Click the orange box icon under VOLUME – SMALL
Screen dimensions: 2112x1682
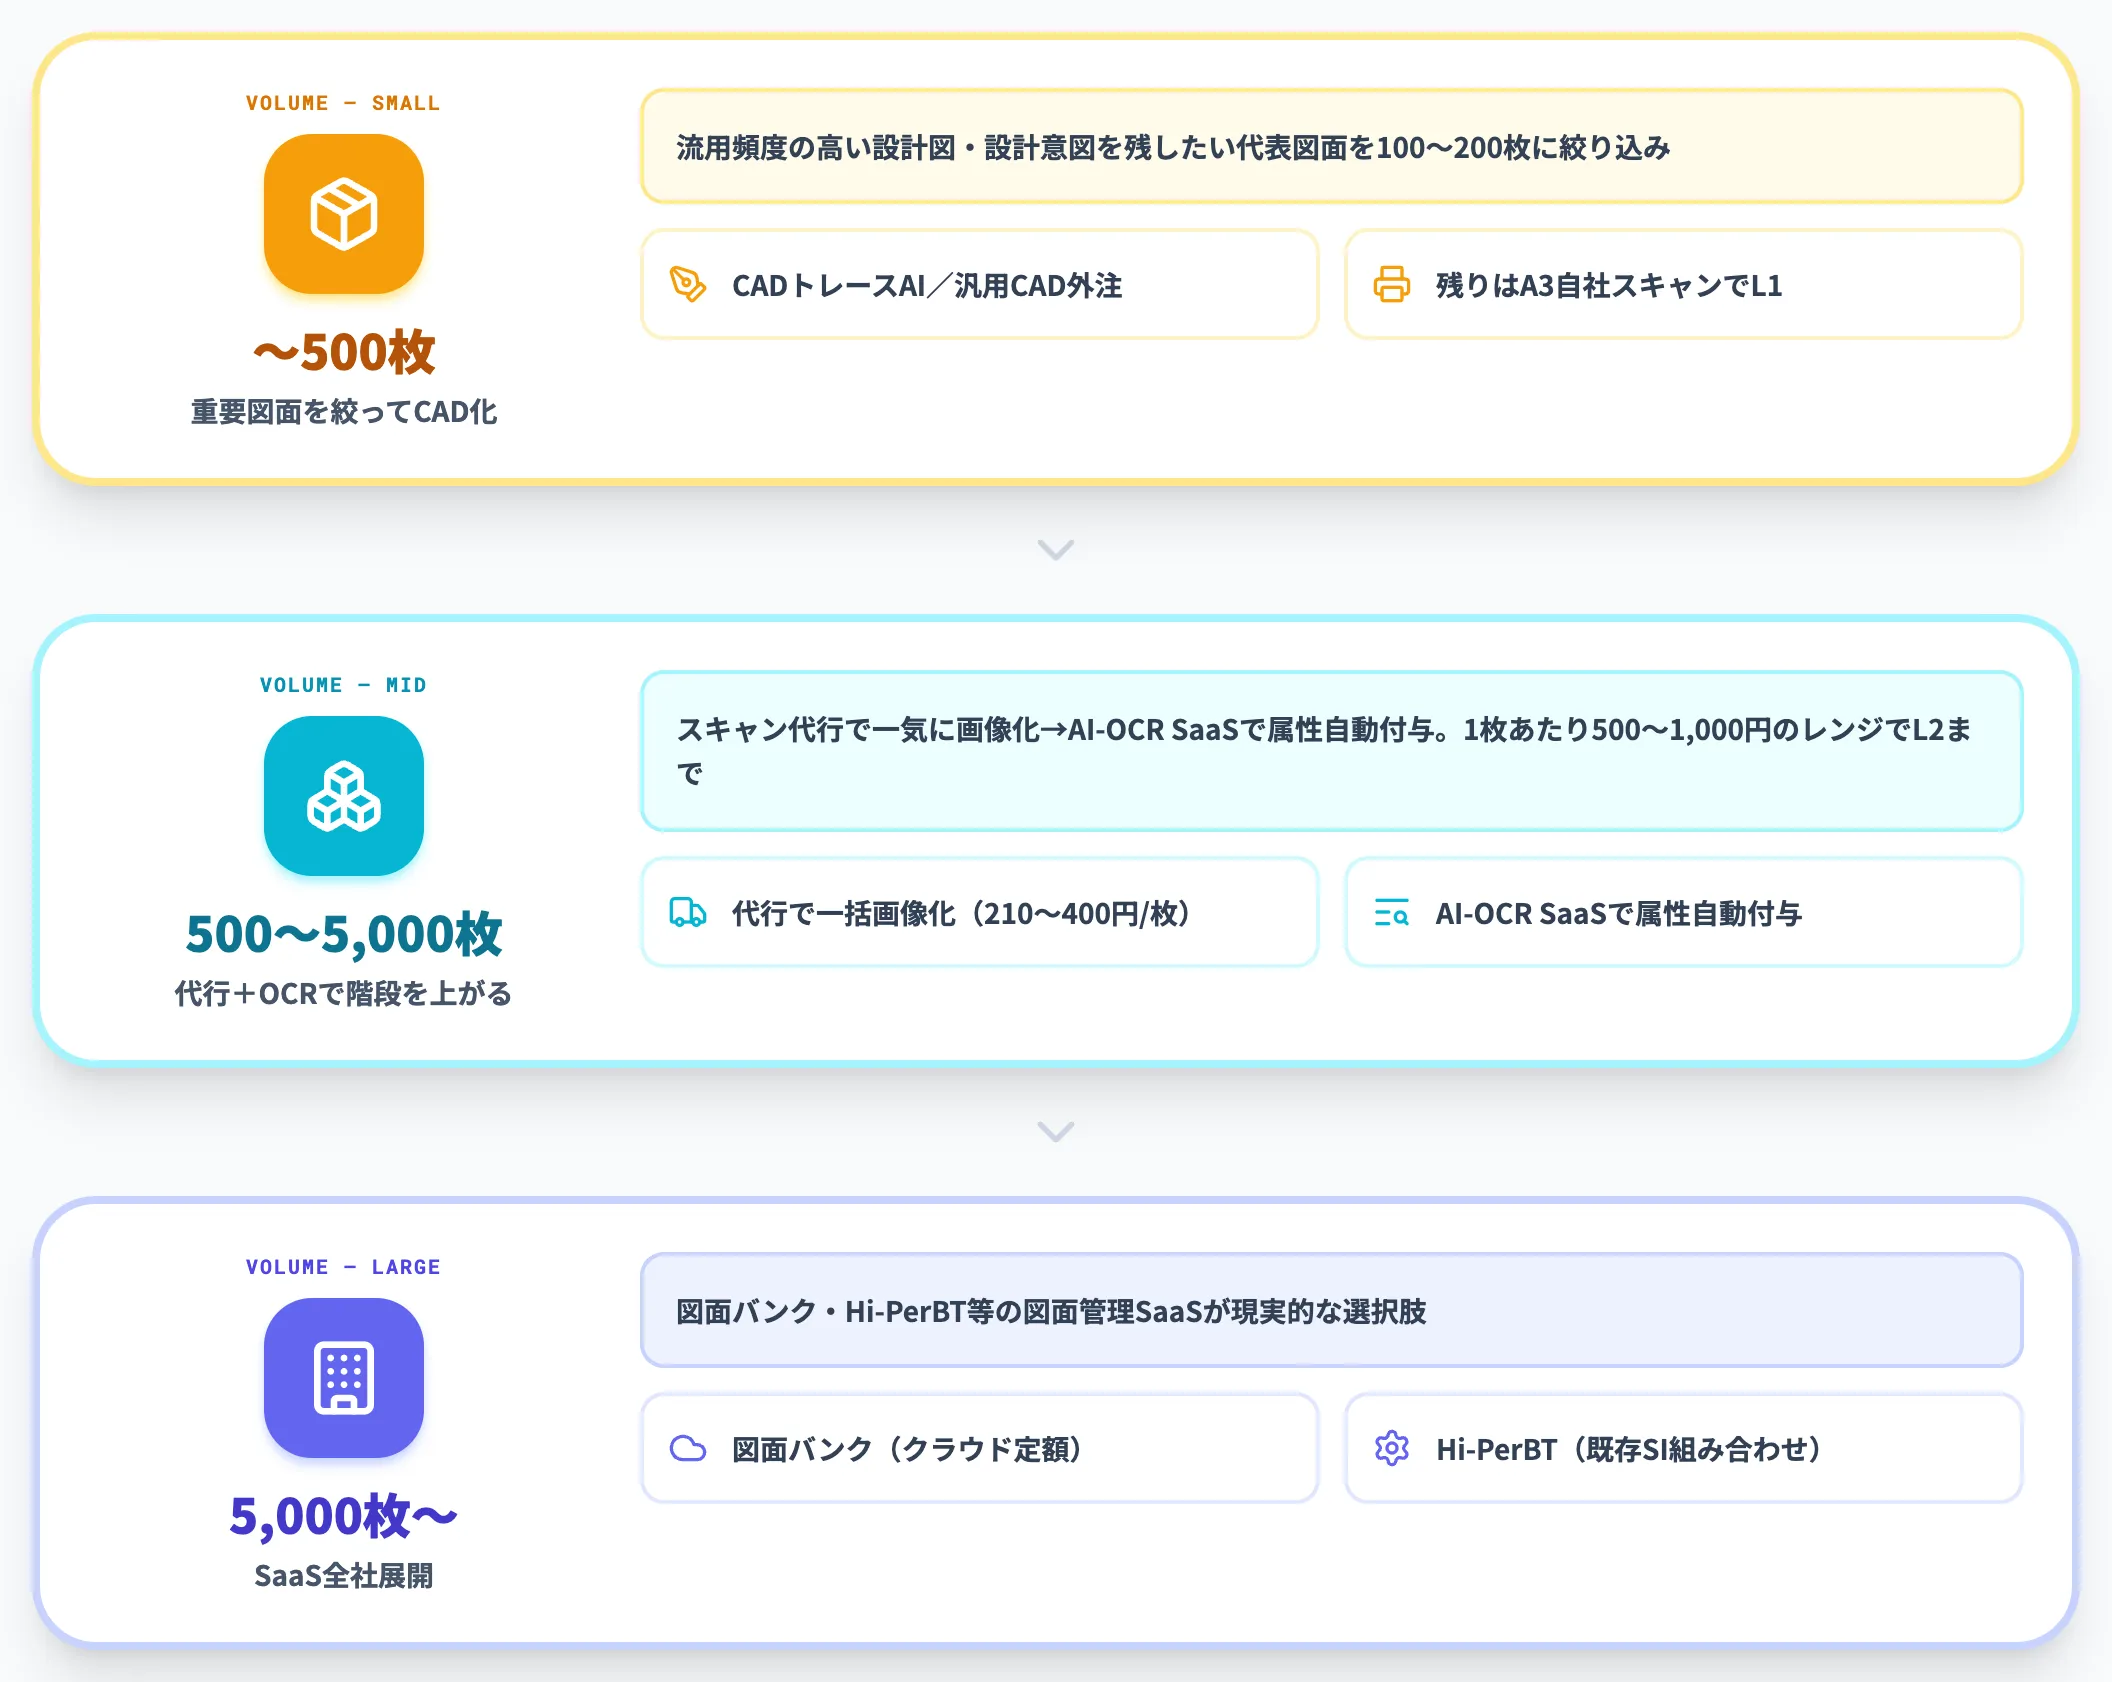(343, 214)
